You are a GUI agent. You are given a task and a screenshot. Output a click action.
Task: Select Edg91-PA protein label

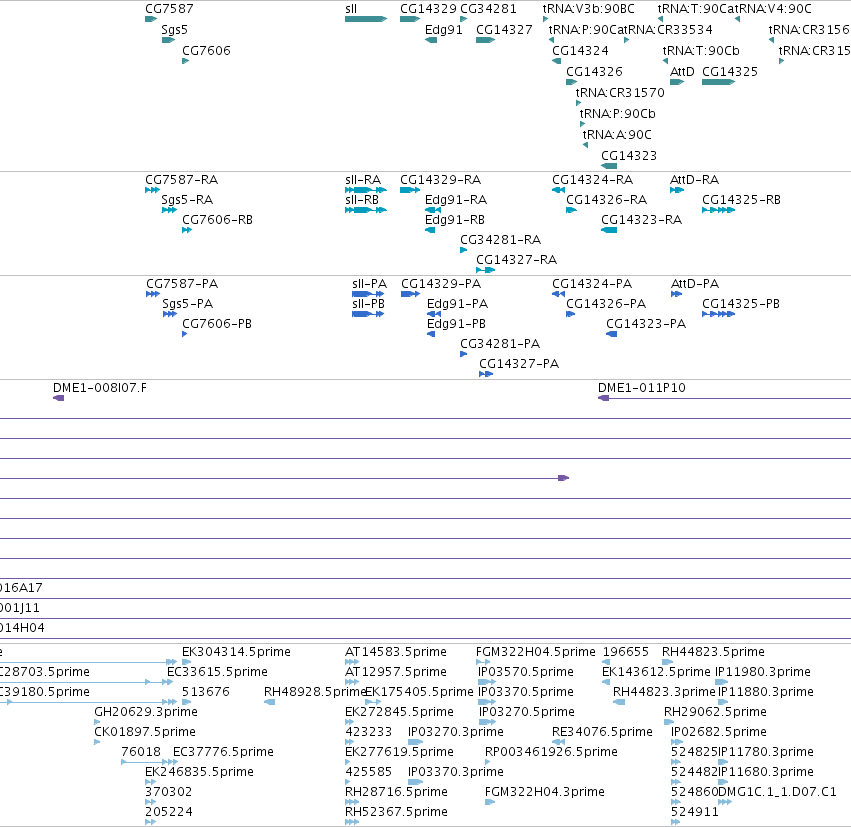(458, 304)
